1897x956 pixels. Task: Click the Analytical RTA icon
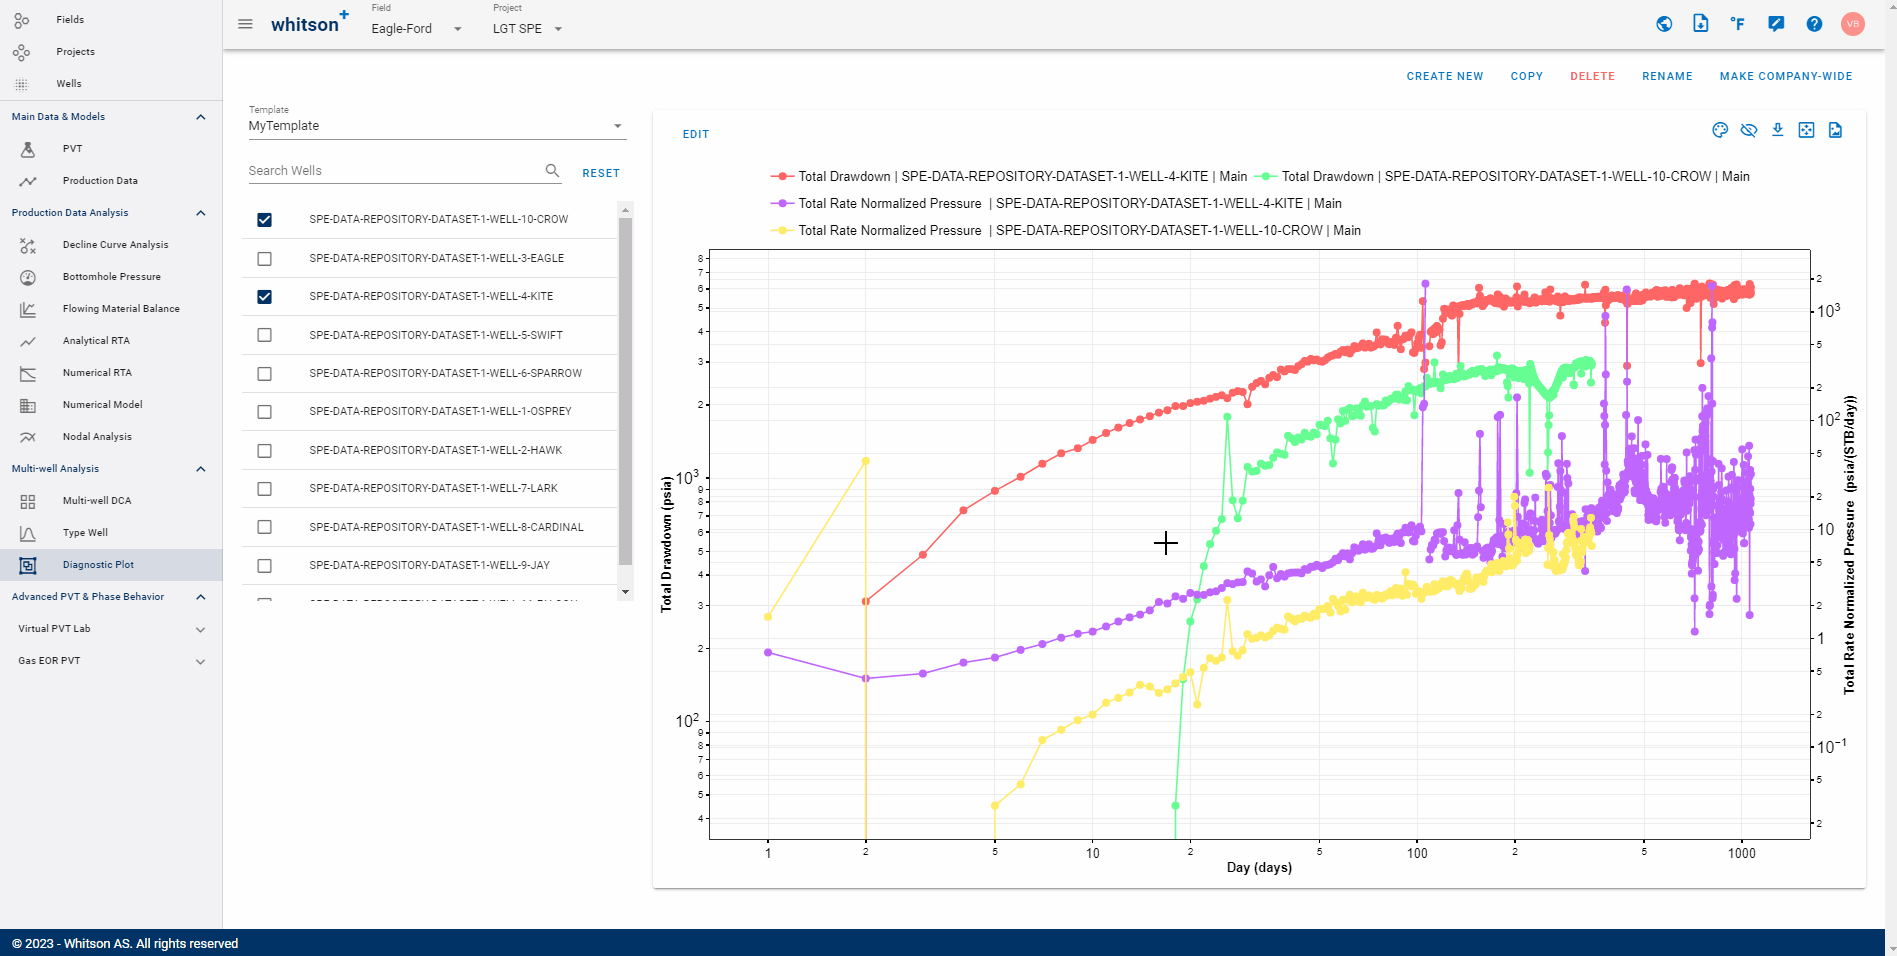tap(28, 341)
